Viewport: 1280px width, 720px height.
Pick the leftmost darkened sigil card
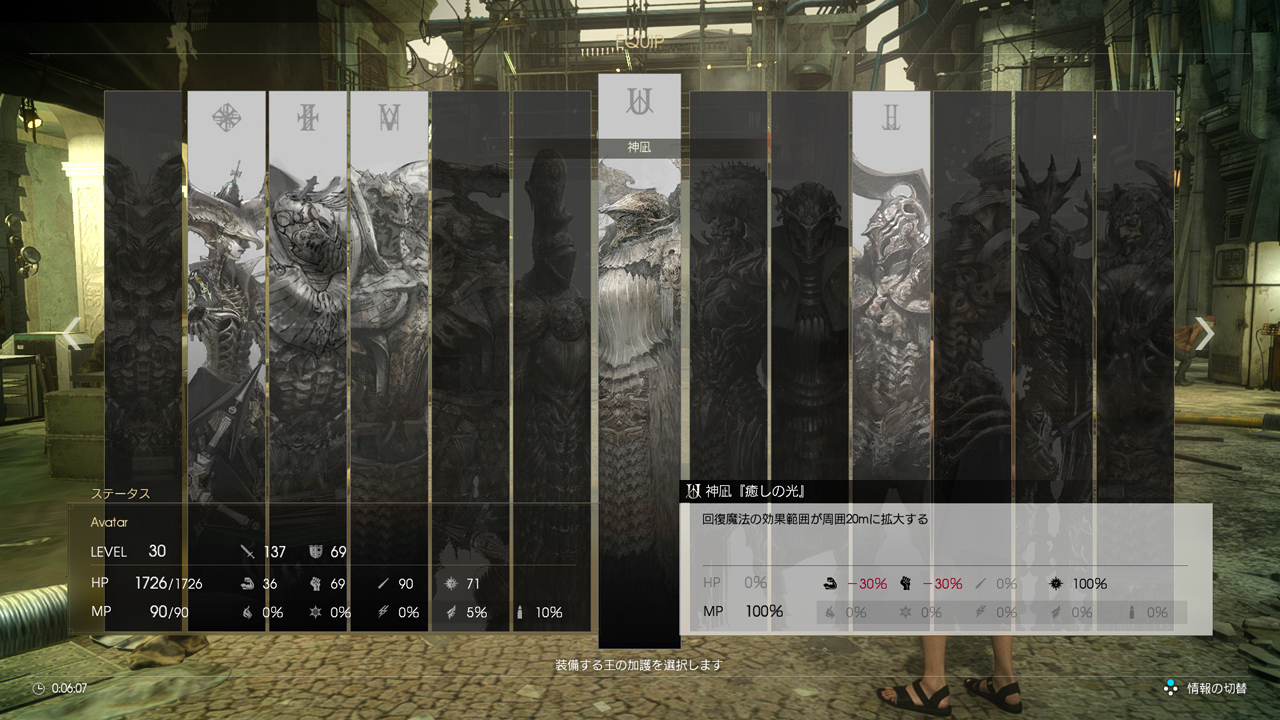pyautogui.click(x=144, y=360)
